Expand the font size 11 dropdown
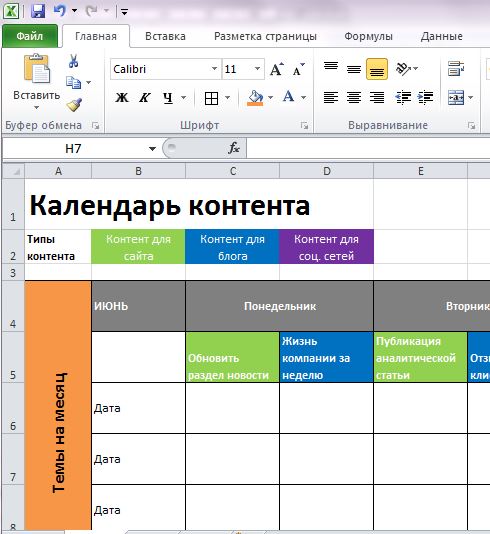 coord(257,69)
